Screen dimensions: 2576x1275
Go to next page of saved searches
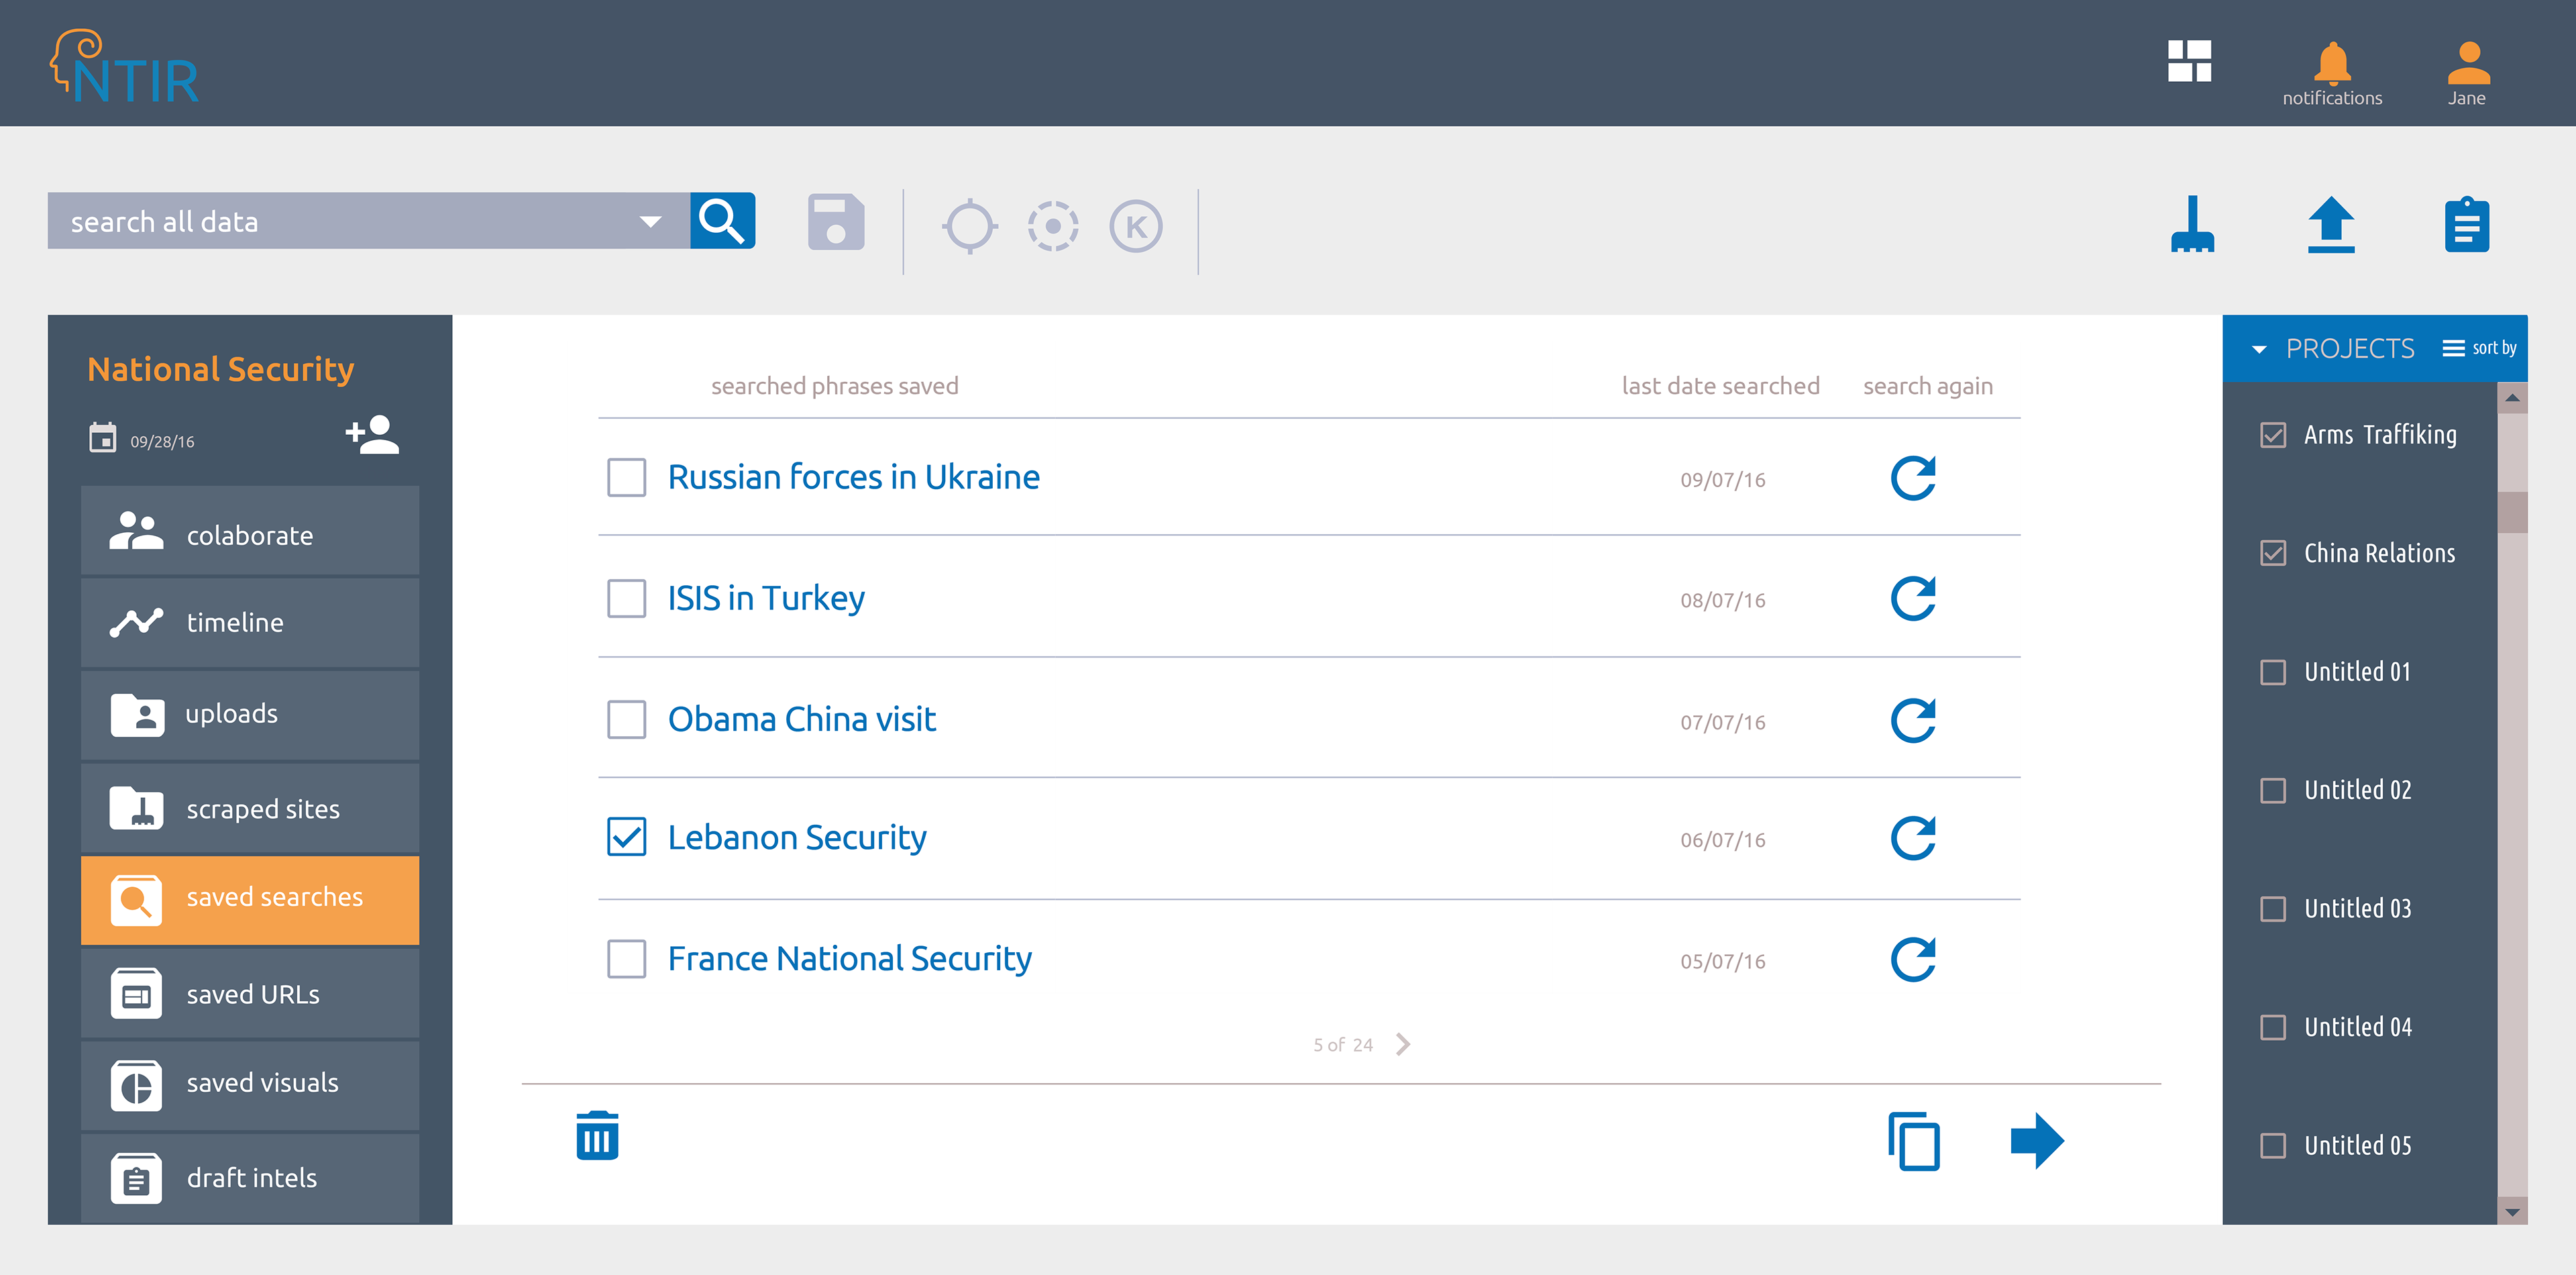pos(1402,1044)
